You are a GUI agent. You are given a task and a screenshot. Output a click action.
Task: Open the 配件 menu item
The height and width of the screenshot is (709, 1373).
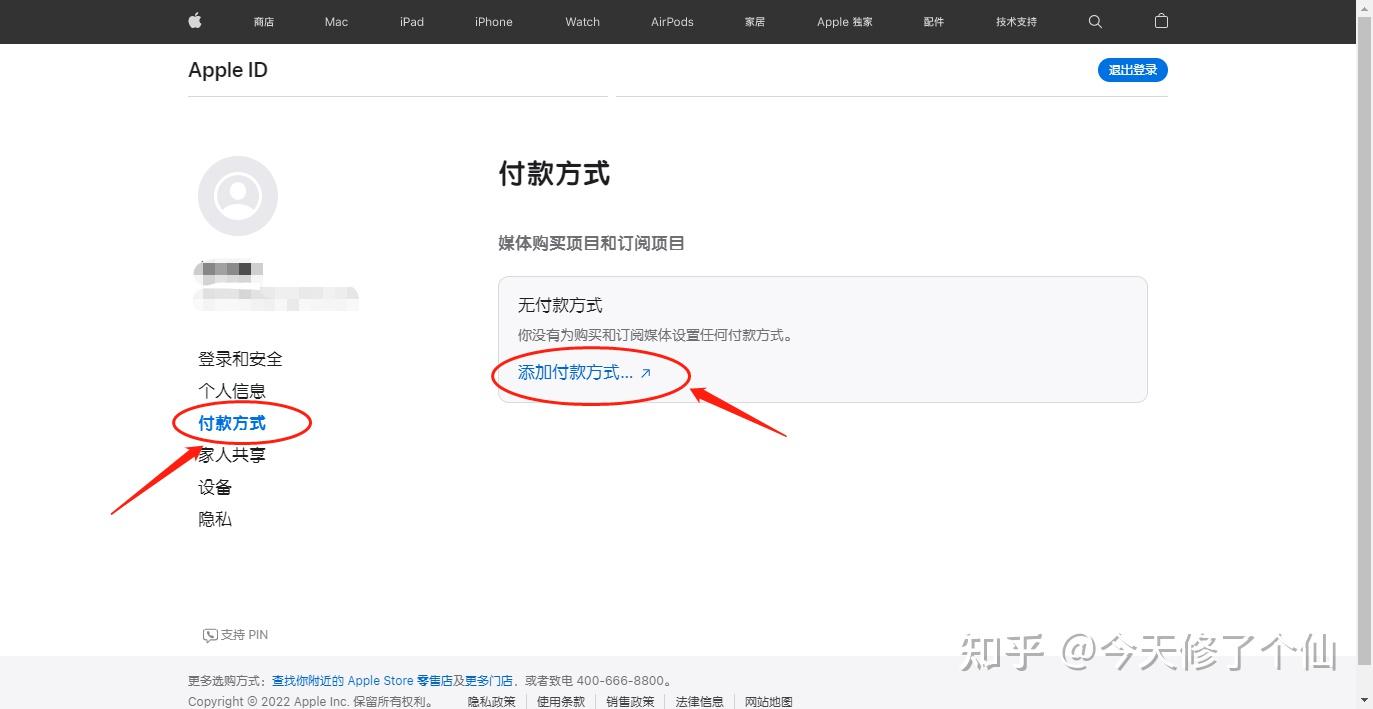click(934, 22)
